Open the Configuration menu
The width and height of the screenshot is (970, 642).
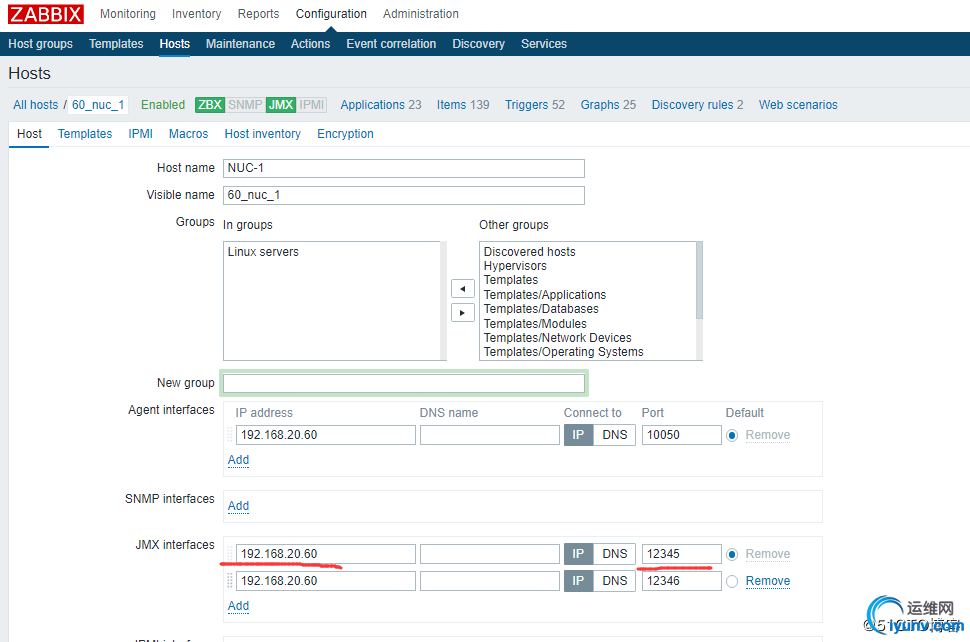pos(331,14)
